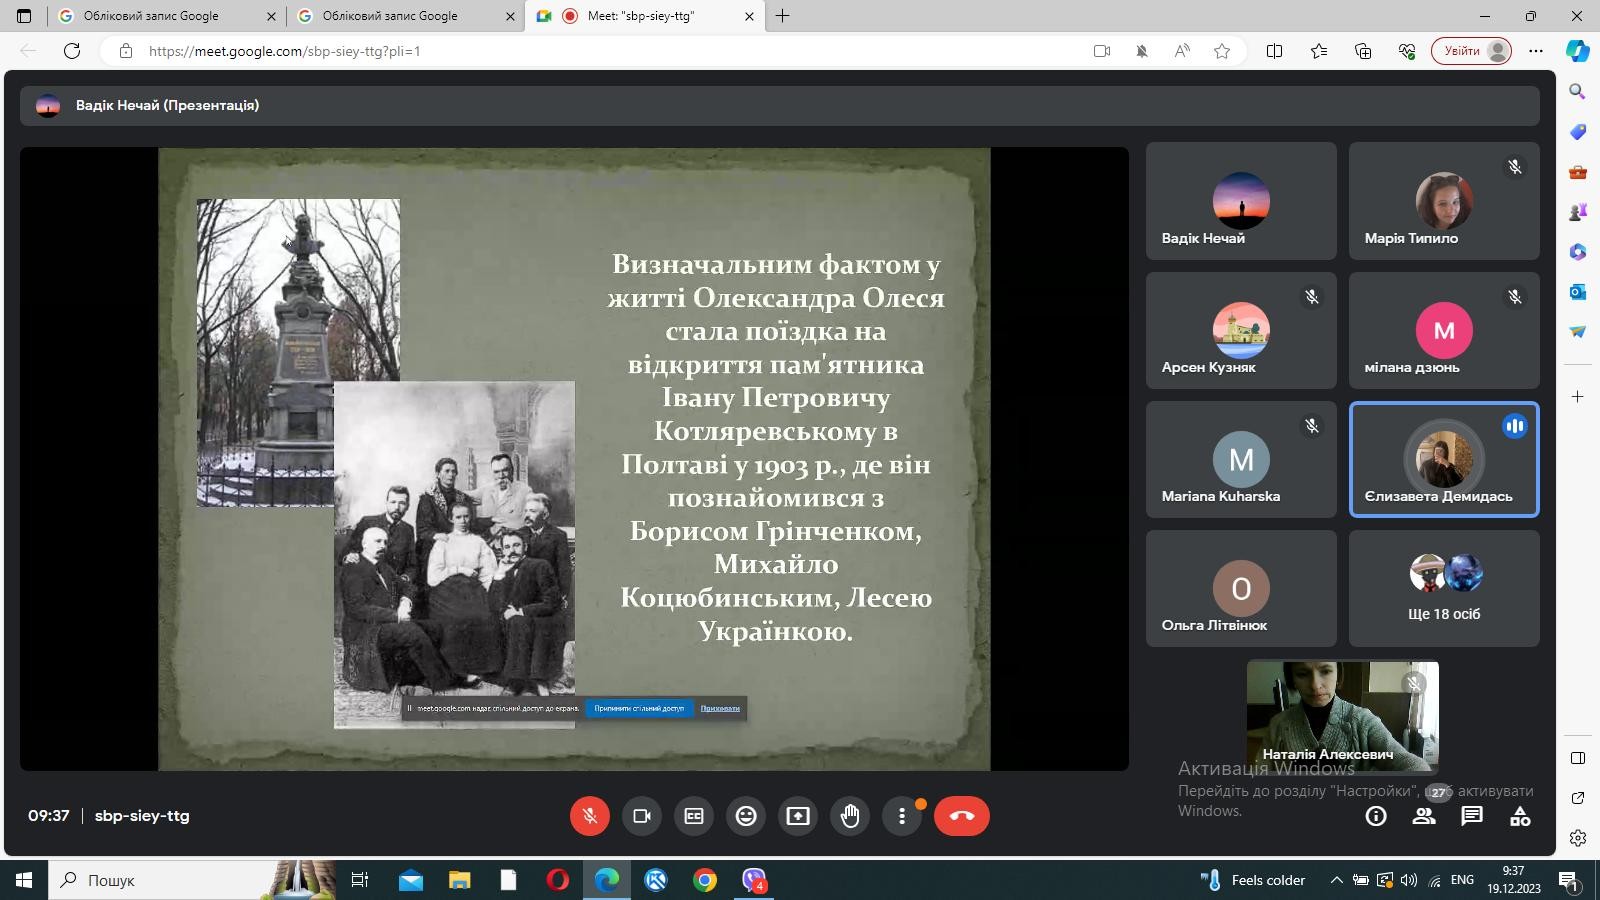This screenshot has width=1600, height=900.
Task: Open the in-call chat panel
Action: 1472,816
